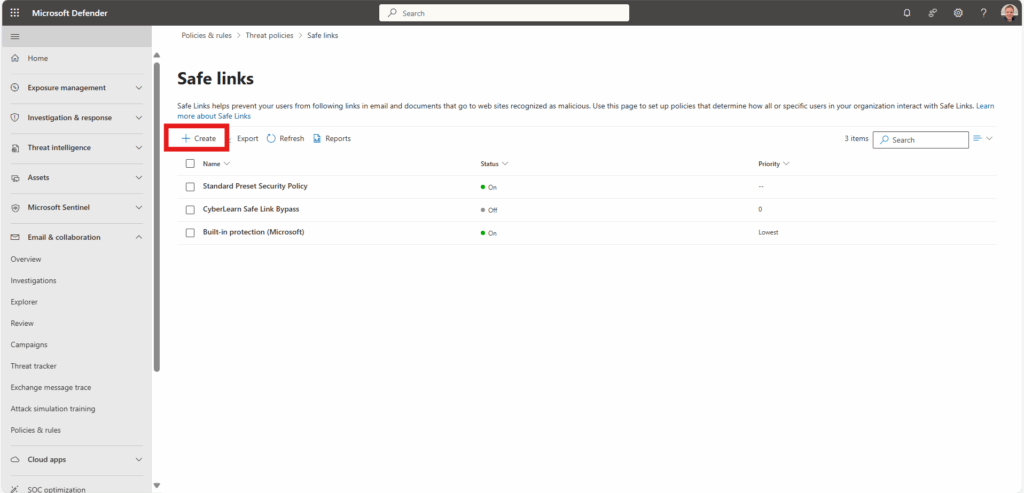The width and height of the screenshot is (1024, 493).
Task: Click the Home house icon
Action: click(x=15, y=58)
